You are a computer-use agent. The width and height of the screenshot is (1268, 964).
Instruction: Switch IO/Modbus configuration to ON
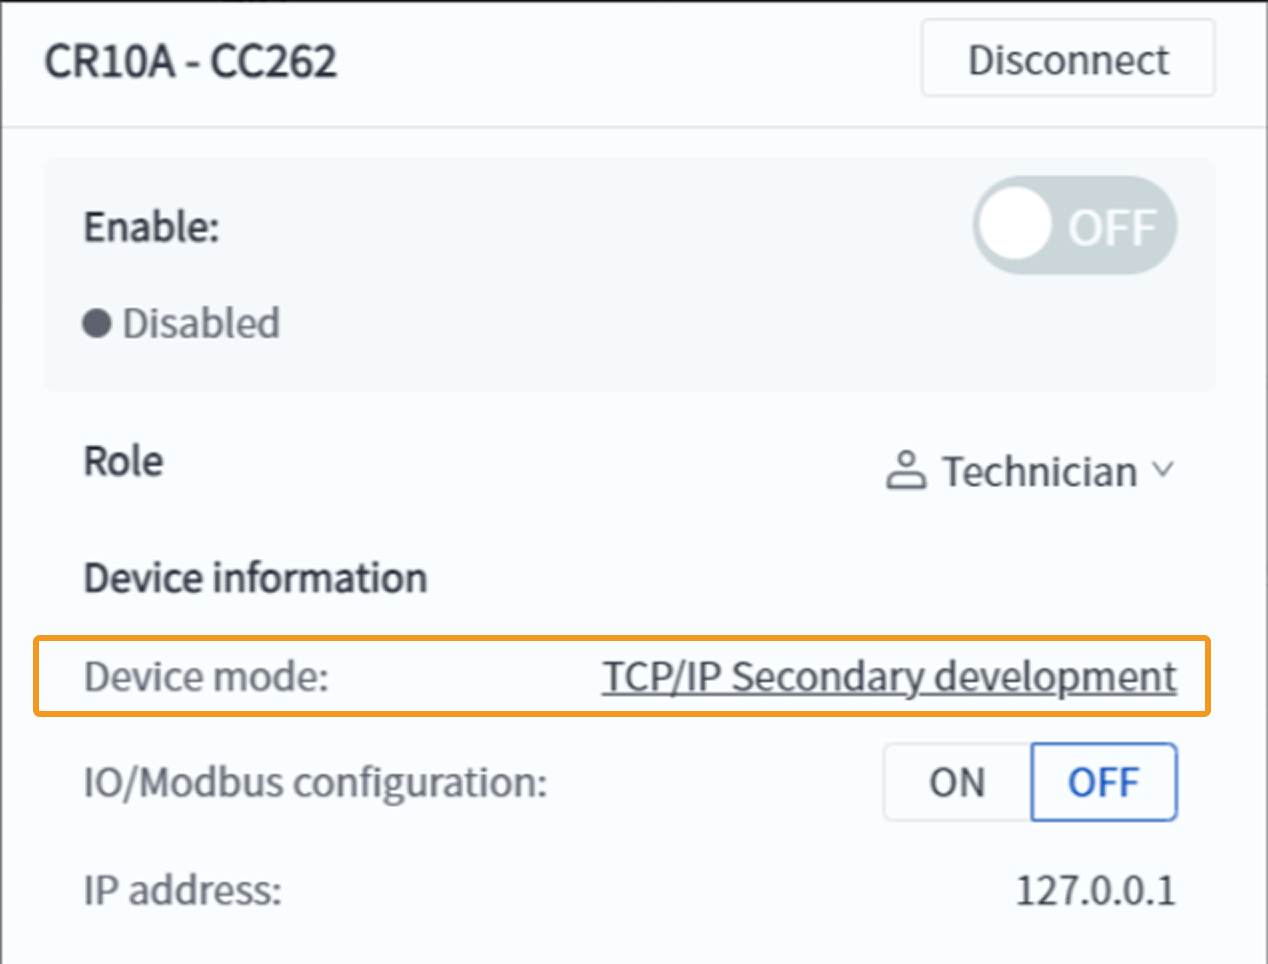pos(957,782)
